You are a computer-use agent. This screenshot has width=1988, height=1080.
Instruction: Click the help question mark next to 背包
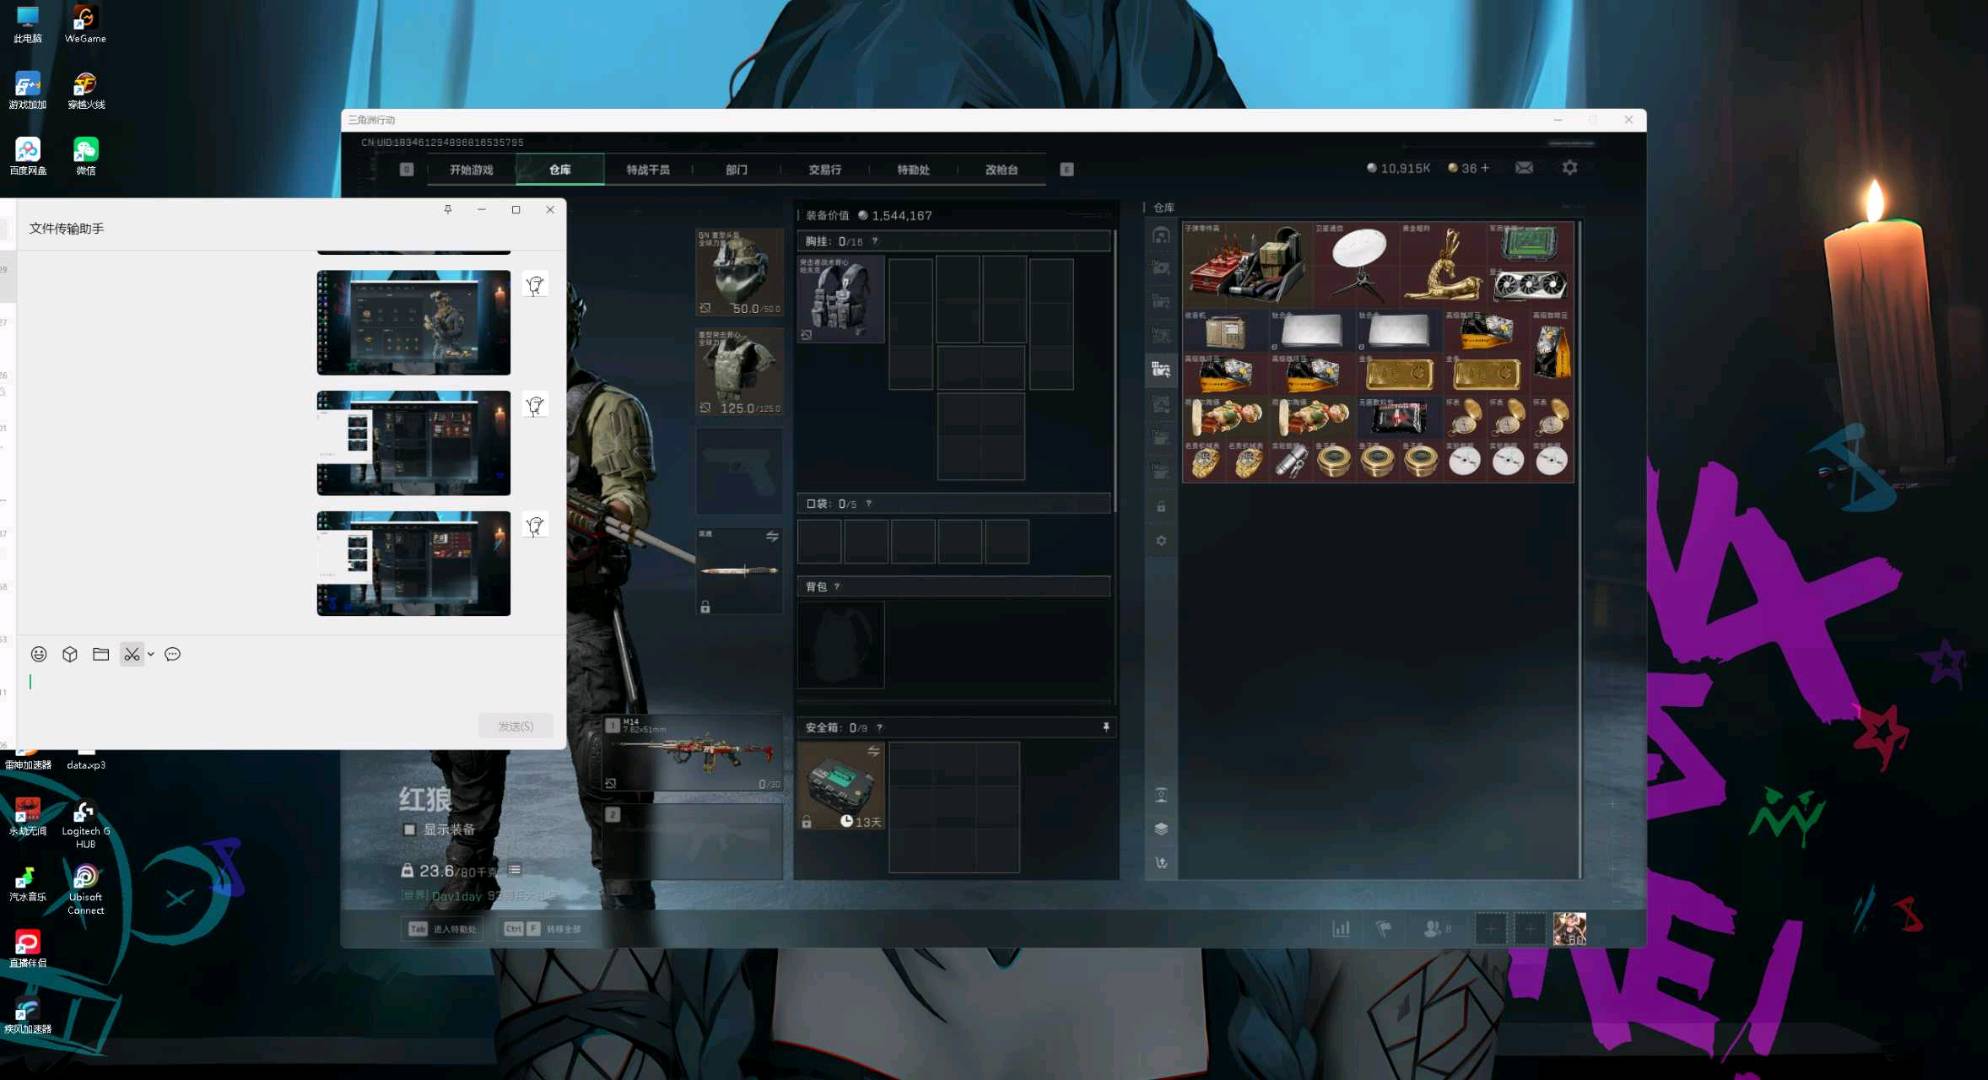click(x=837, y=586)
